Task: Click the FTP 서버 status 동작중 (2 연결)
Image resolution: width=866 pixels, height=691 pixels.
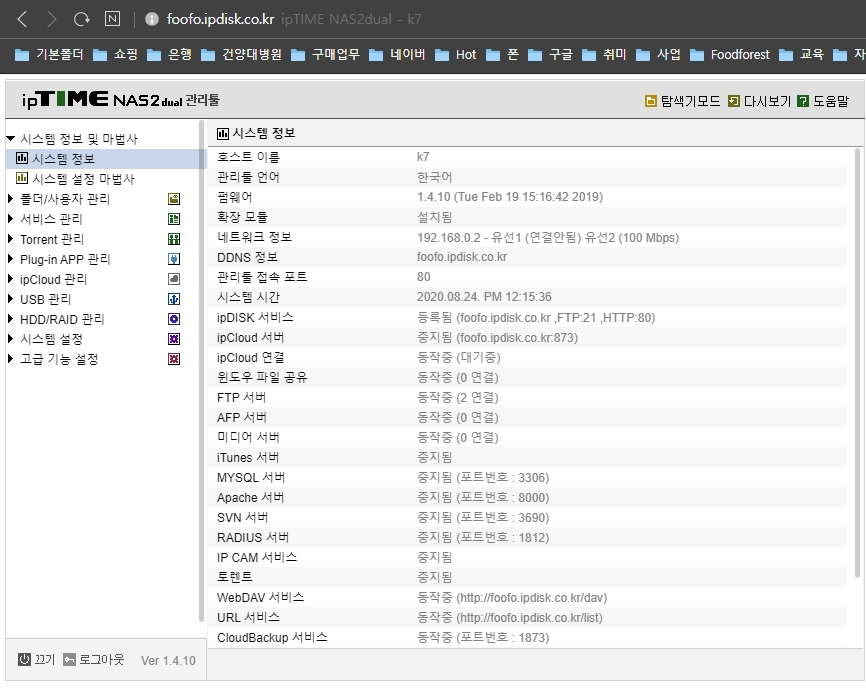Action: 457,397
